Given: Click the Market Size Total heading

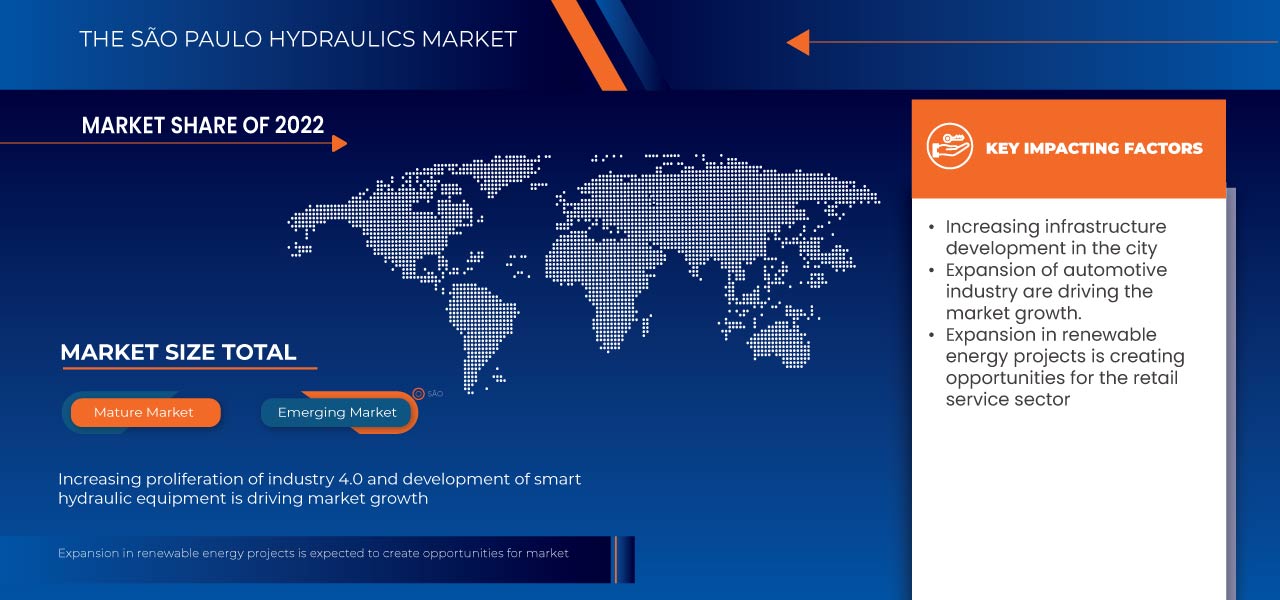Looking at the screenshot, I should coord(178,352).
